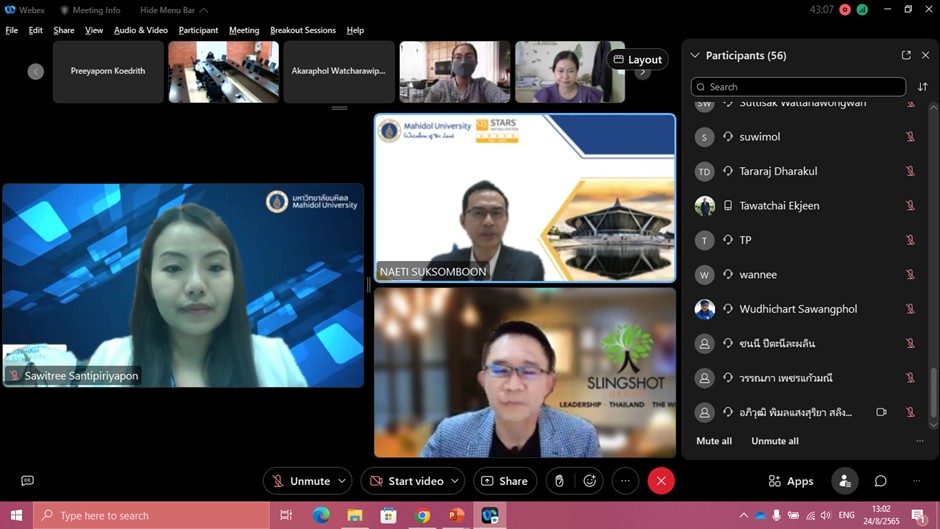Sort the participants list

922,87
